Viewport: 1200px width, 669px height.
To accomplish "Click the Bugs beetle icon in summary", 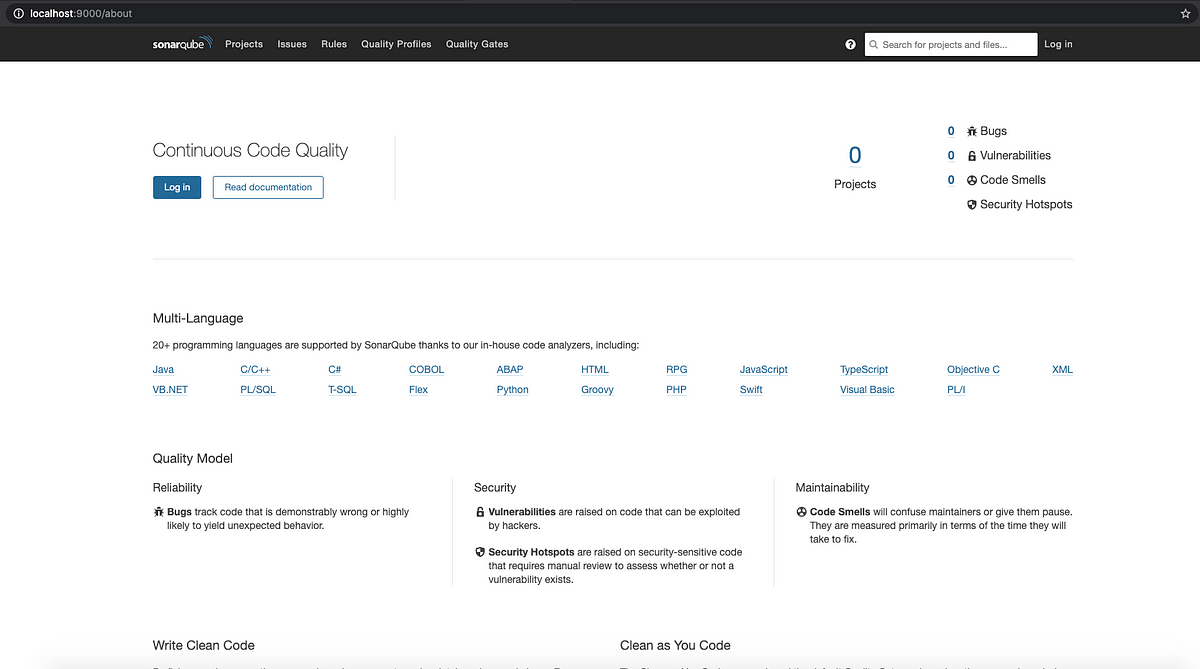I will 971,131.
